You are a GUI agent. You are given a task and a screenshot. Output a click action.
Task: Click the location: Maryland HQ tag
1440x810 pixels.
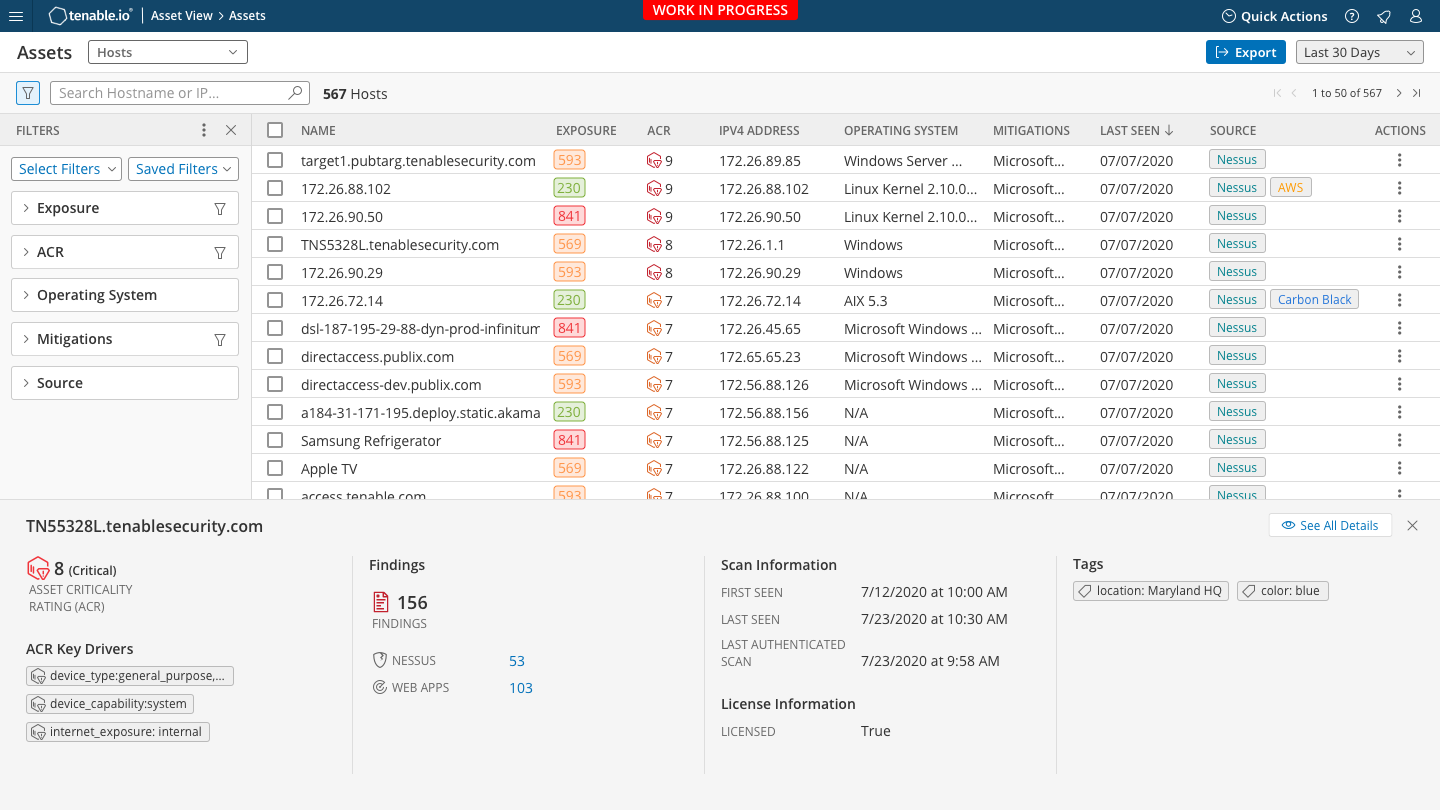pos(1151,591)
